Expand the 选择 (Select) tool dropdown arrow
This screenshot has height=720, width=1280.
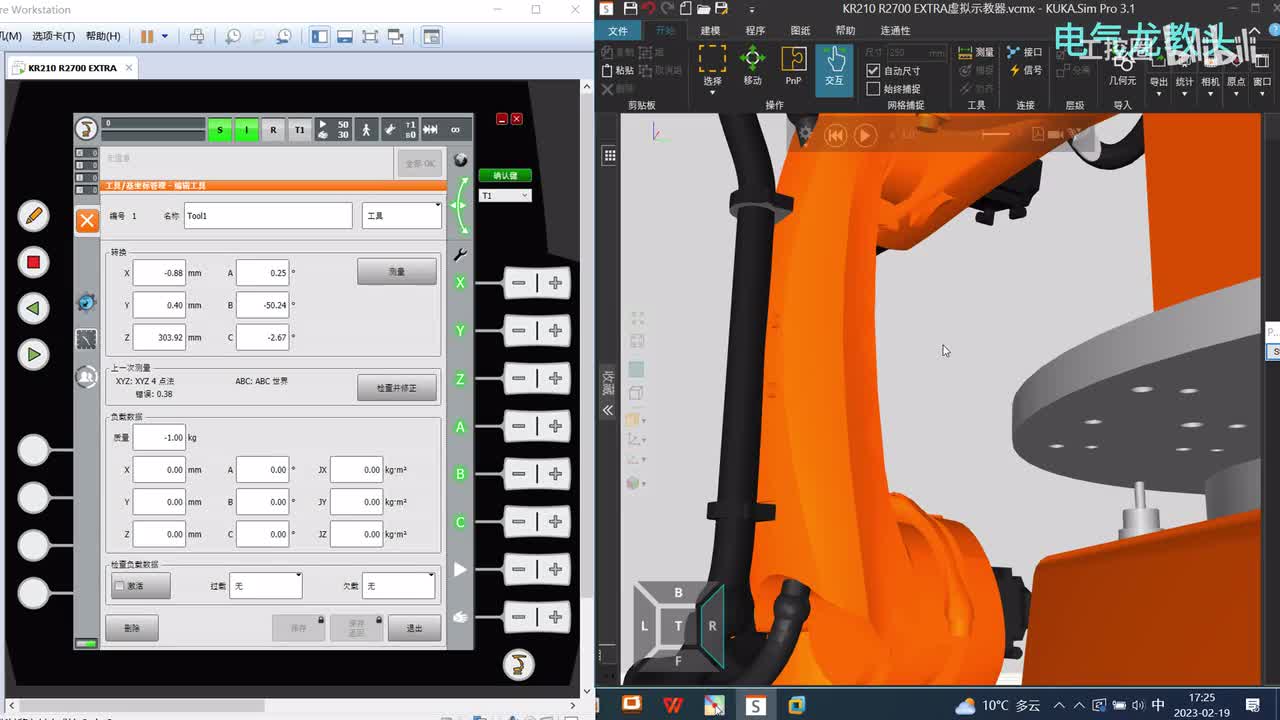tap(712, 92)
